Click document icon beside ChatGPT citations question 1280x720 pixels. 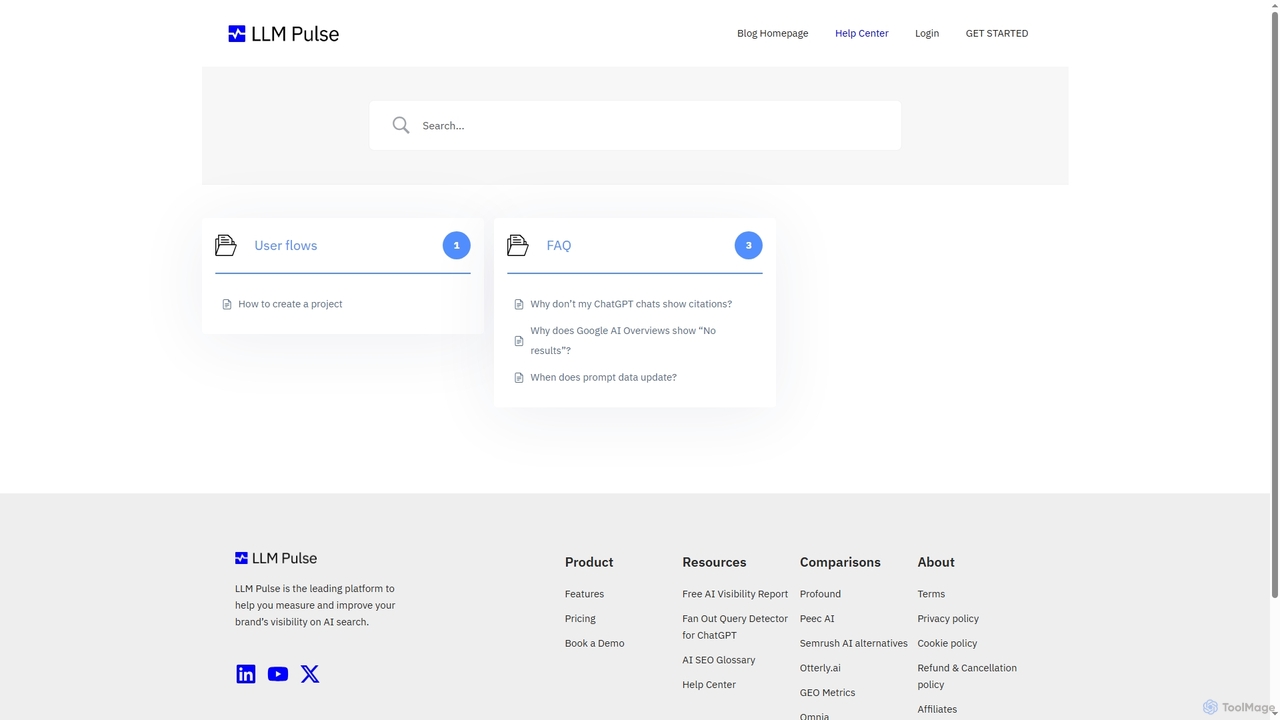519,304
